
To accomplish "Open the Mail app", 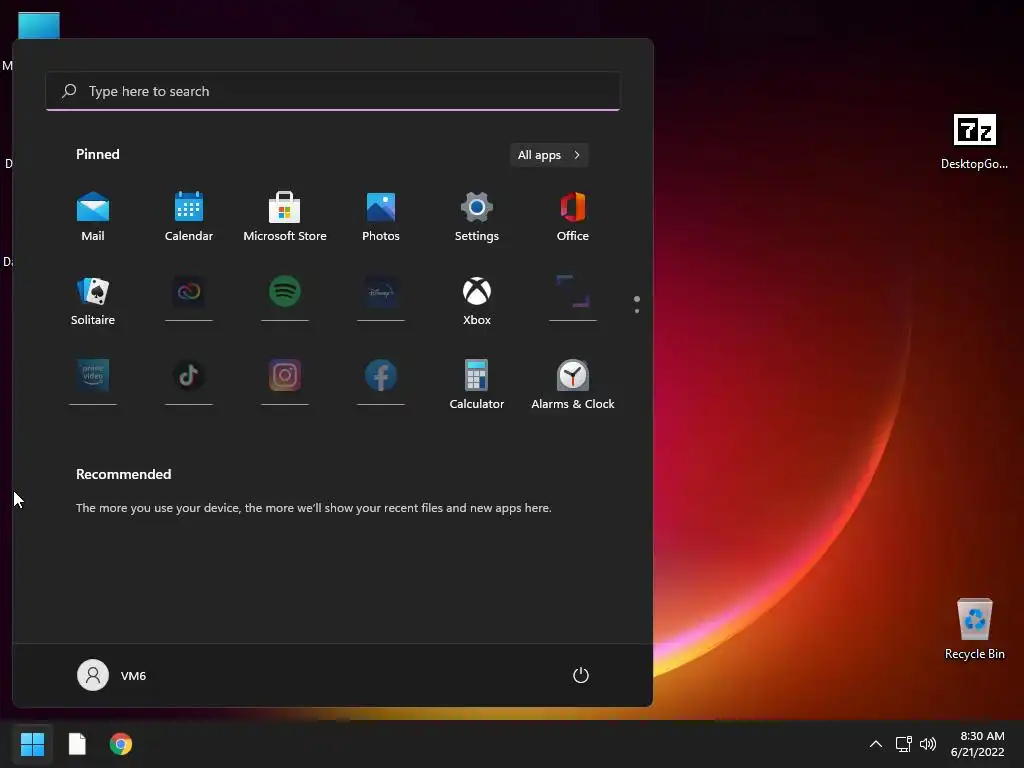I will click(x=93, y=217).
